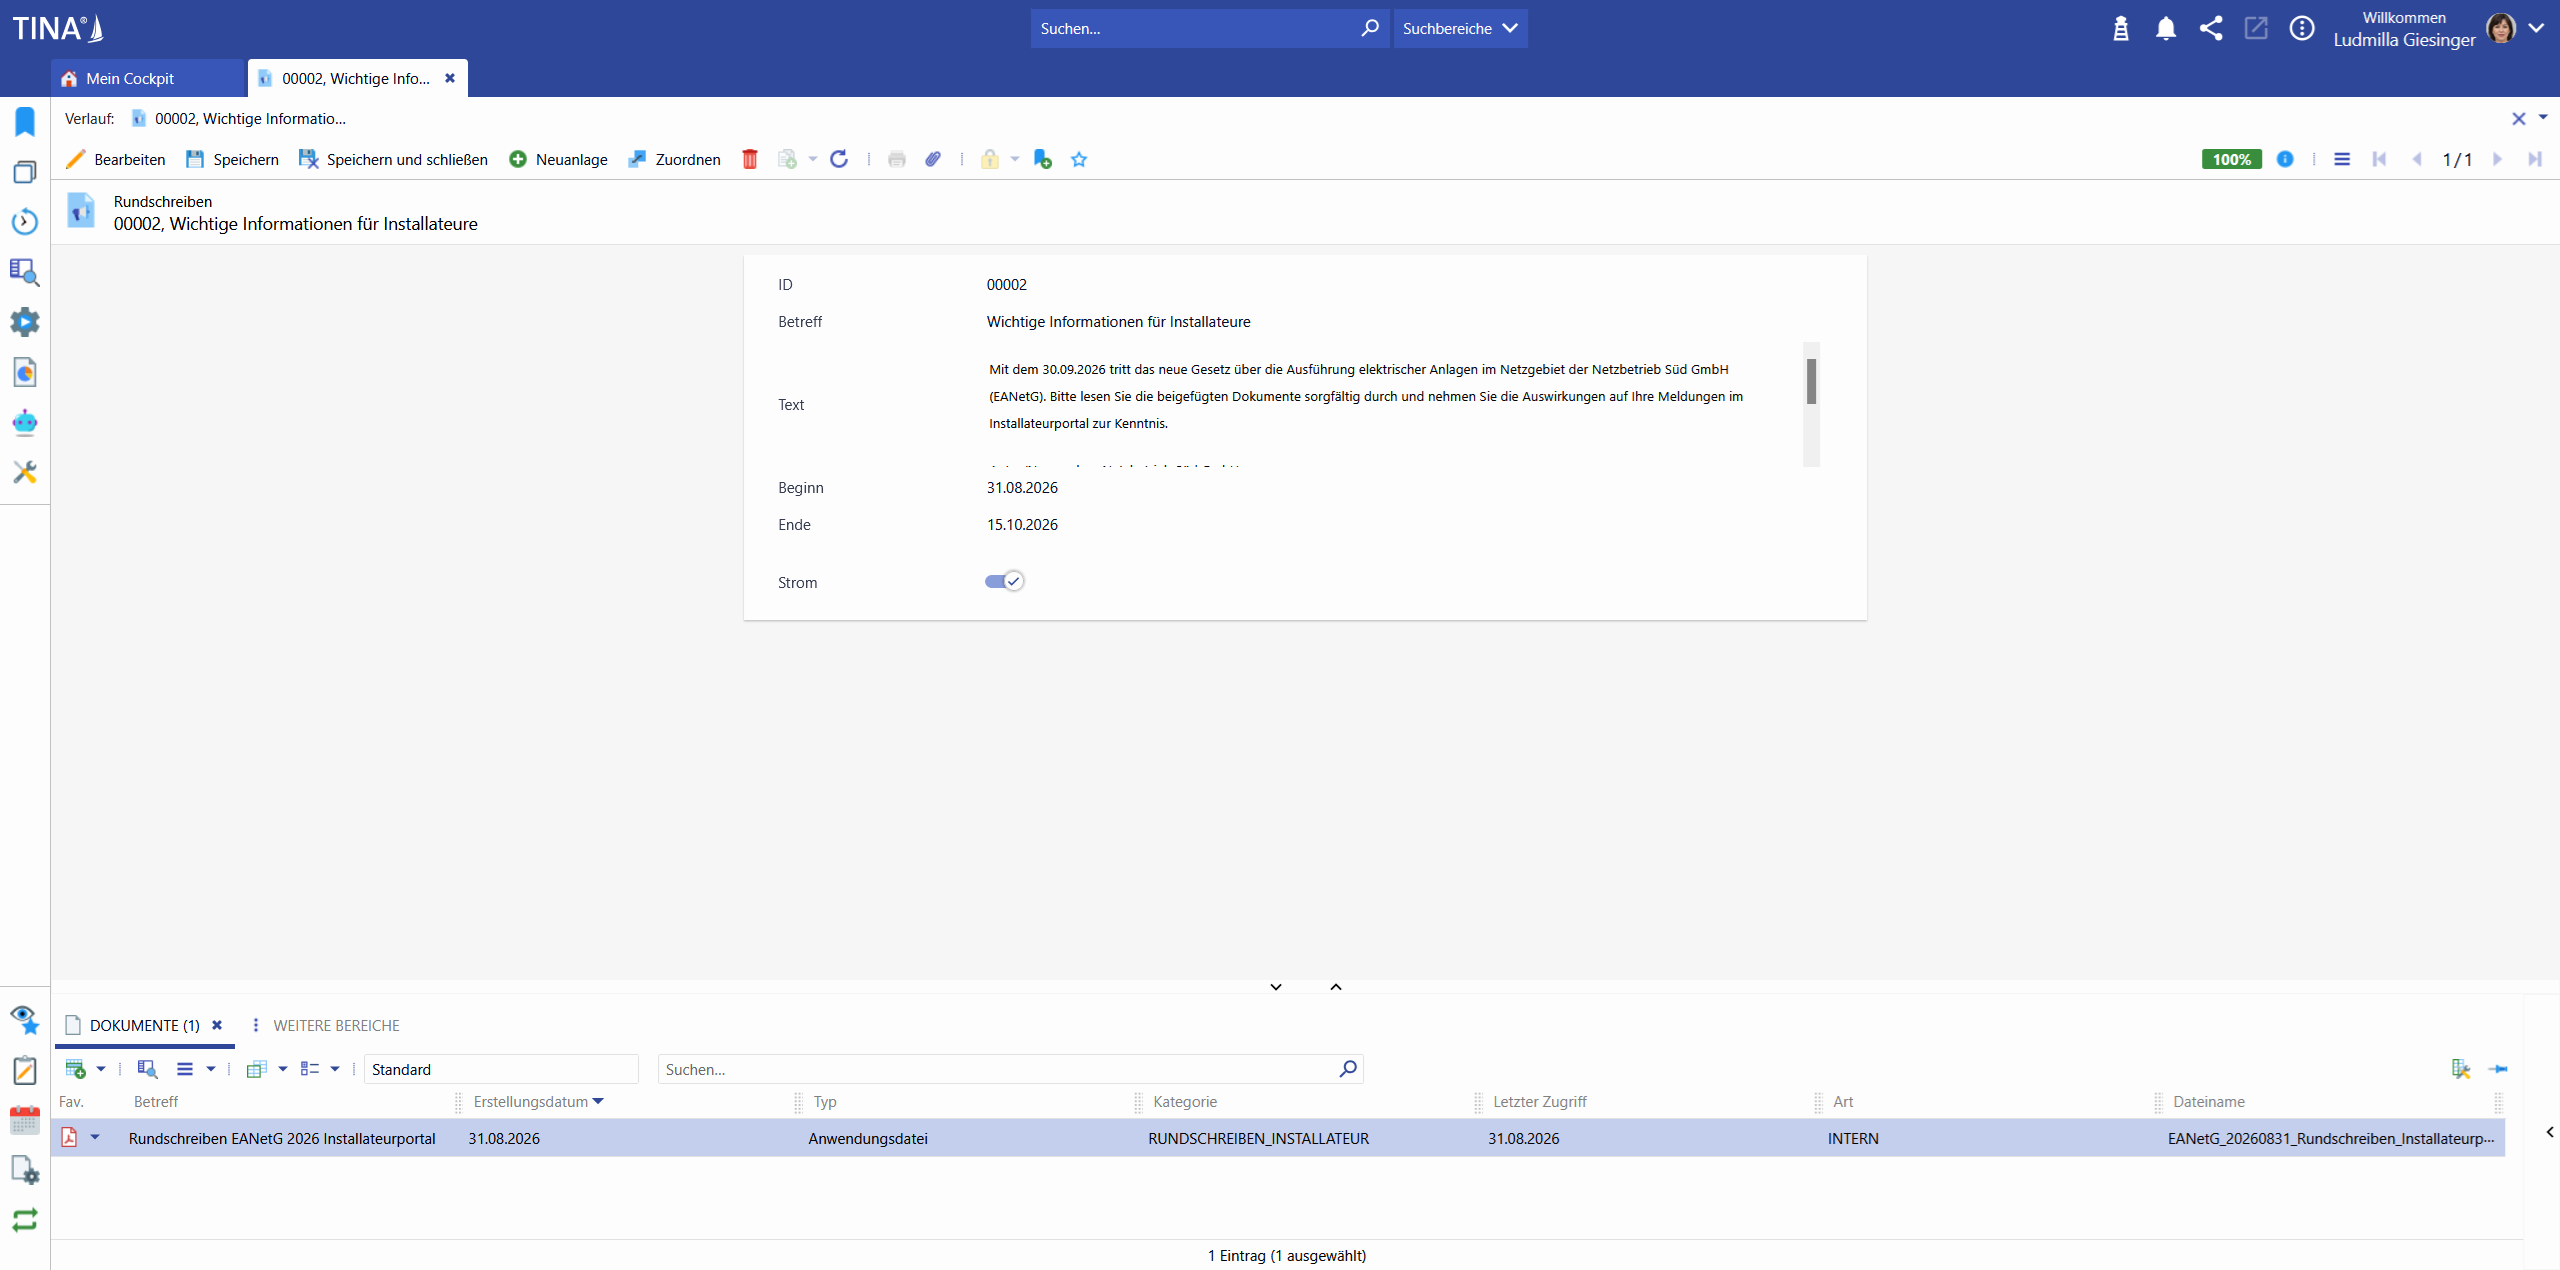Viewport: 2560px width, 1270px height.
Task: Select the 00002, Wichtige Info... tab
Action: coord(356,78)
